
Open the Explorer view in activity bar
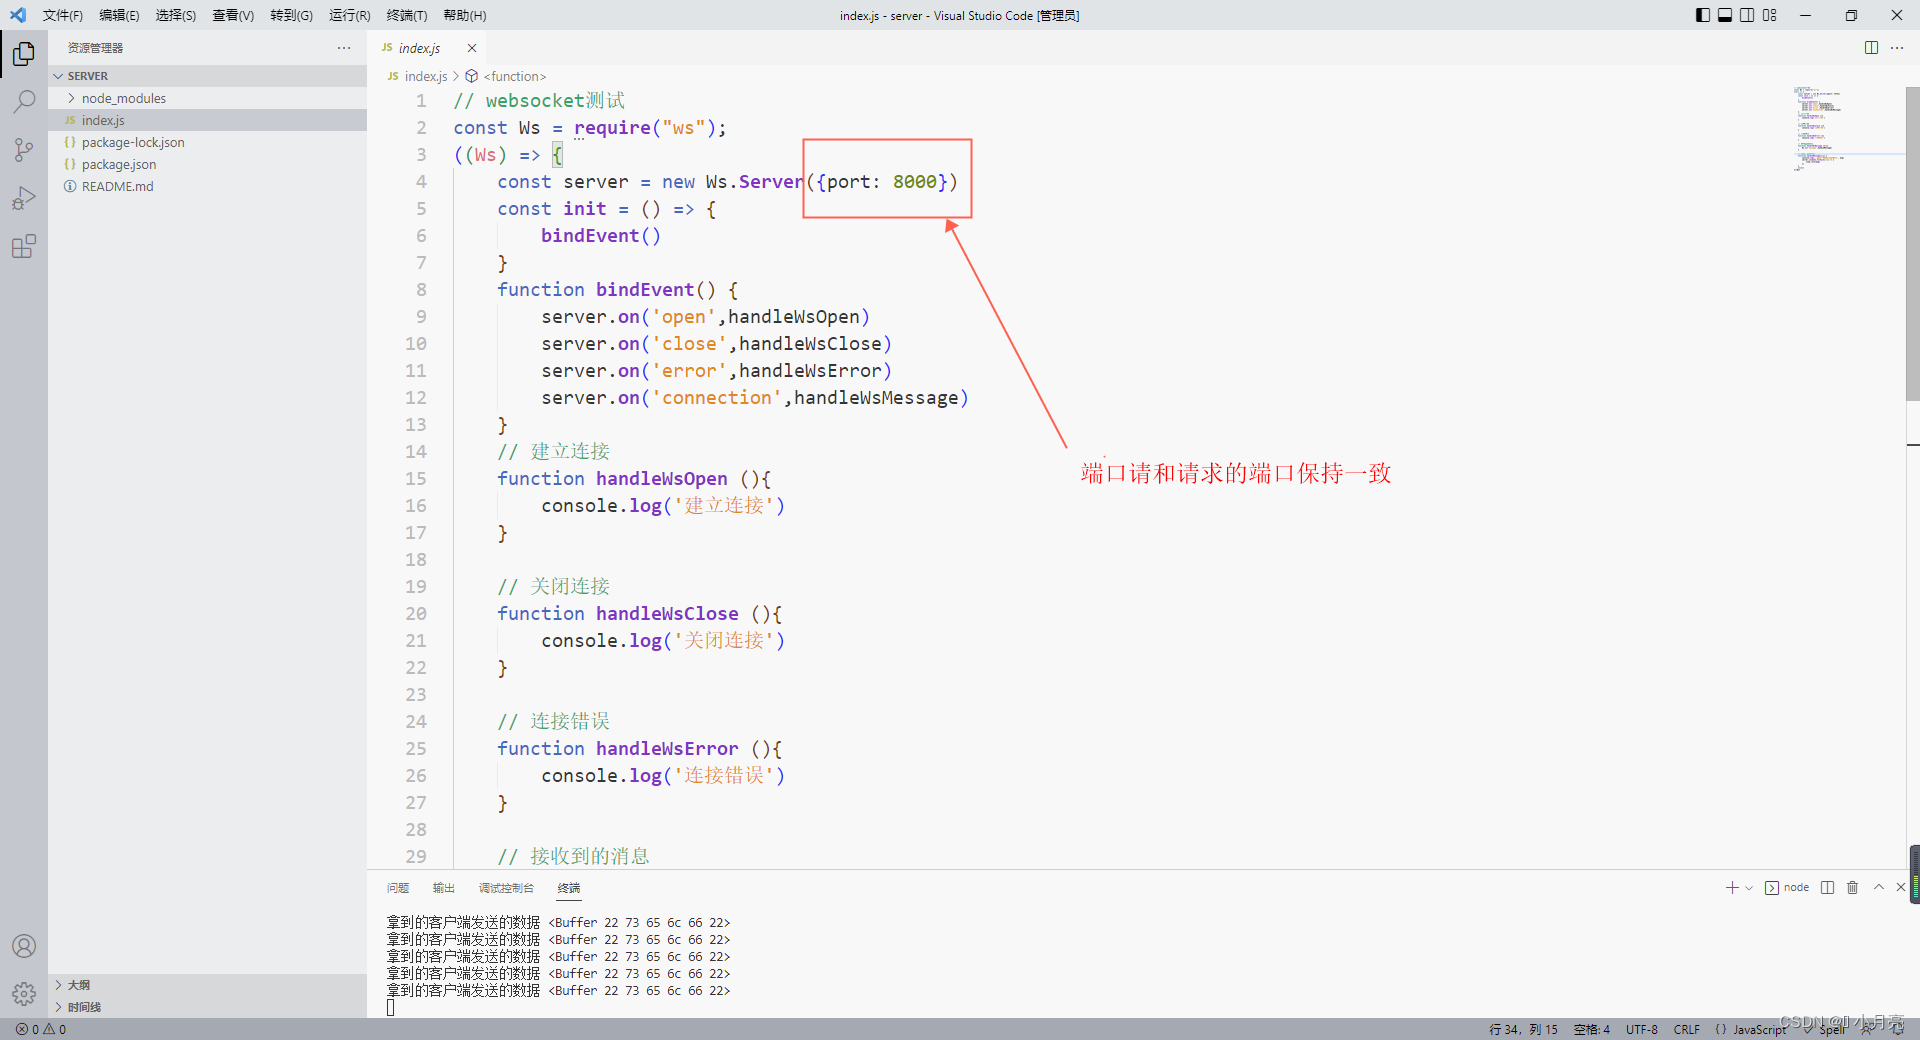[24, 54]
